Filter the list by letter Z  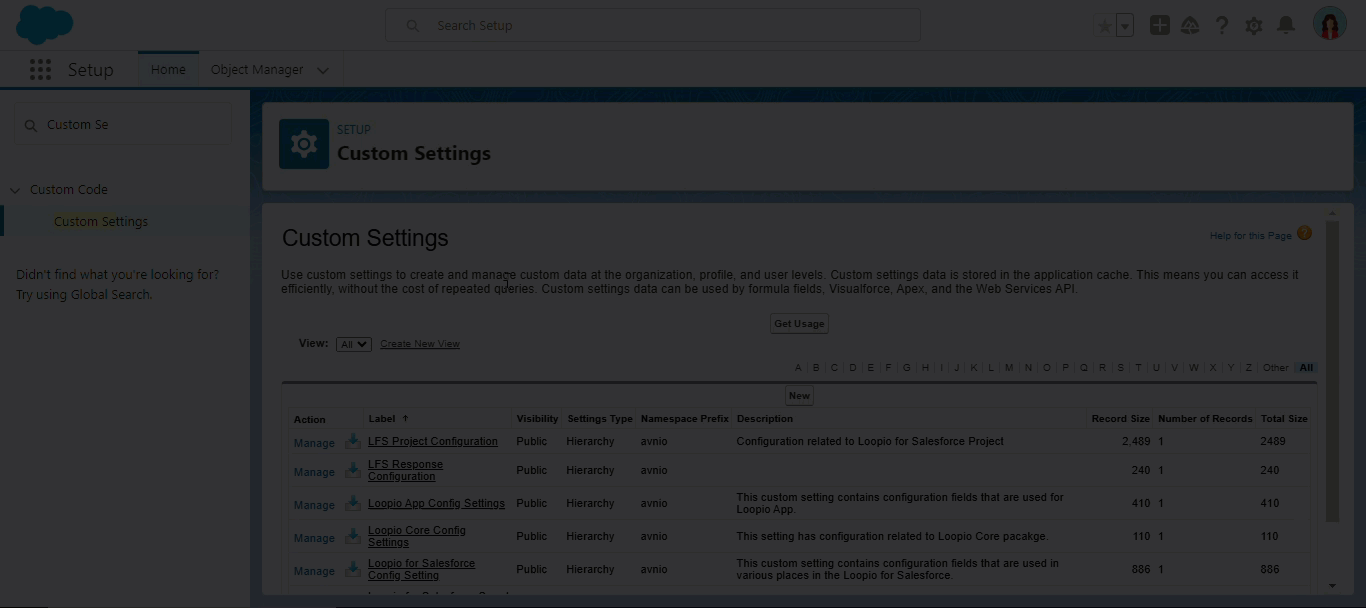1249,368
